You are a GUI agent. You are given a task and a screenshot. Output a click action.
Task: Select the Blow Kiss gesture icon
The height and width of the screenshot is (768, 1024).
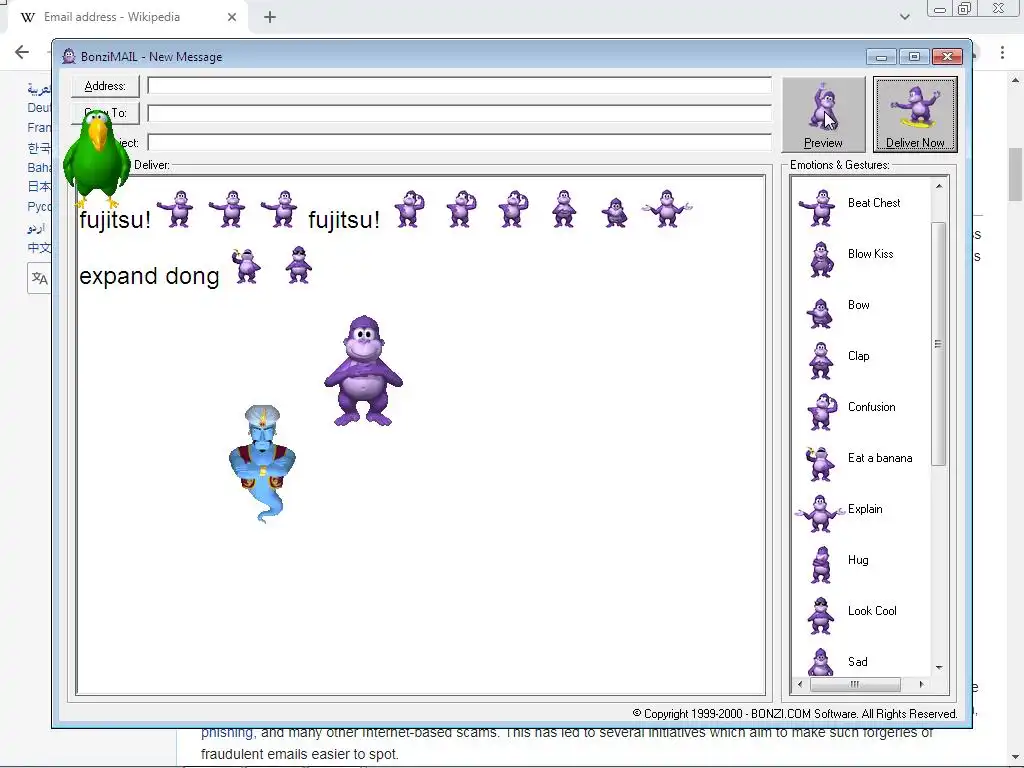click(x=822, y=259)
